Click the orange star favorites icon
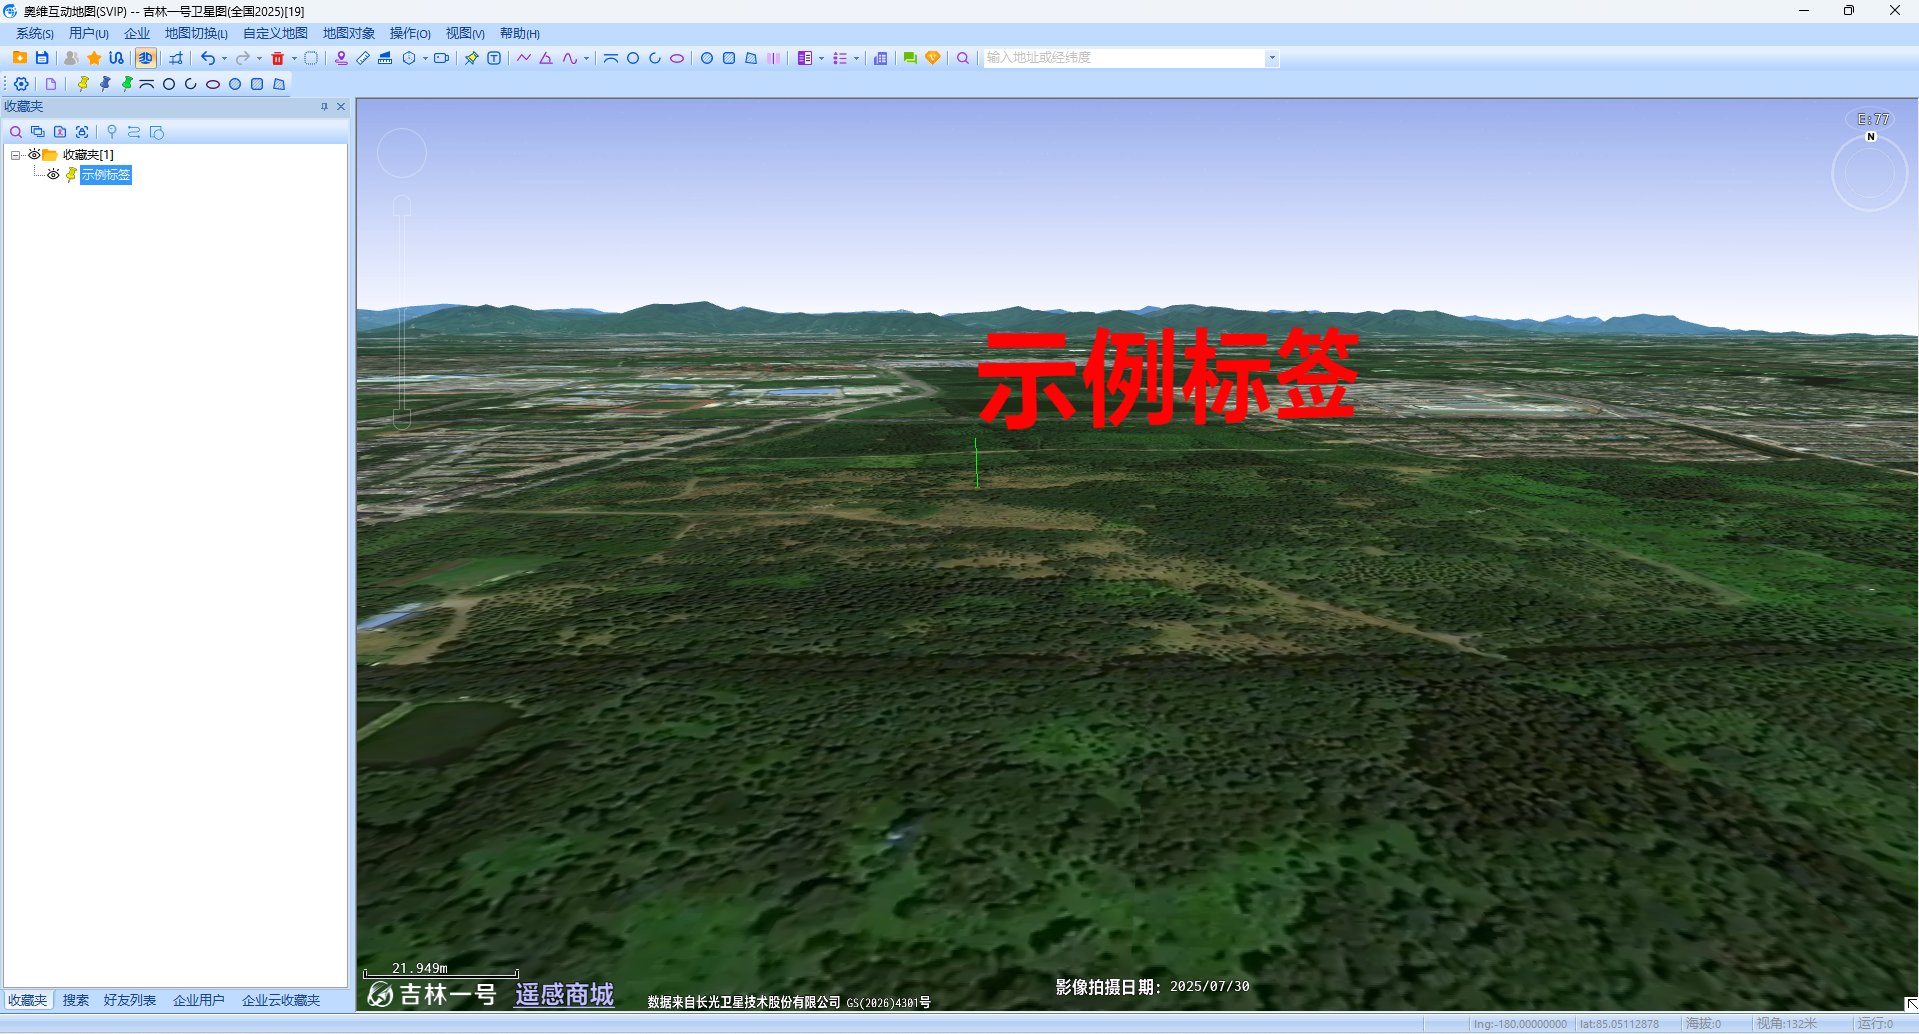 click(x=94, y=58)
